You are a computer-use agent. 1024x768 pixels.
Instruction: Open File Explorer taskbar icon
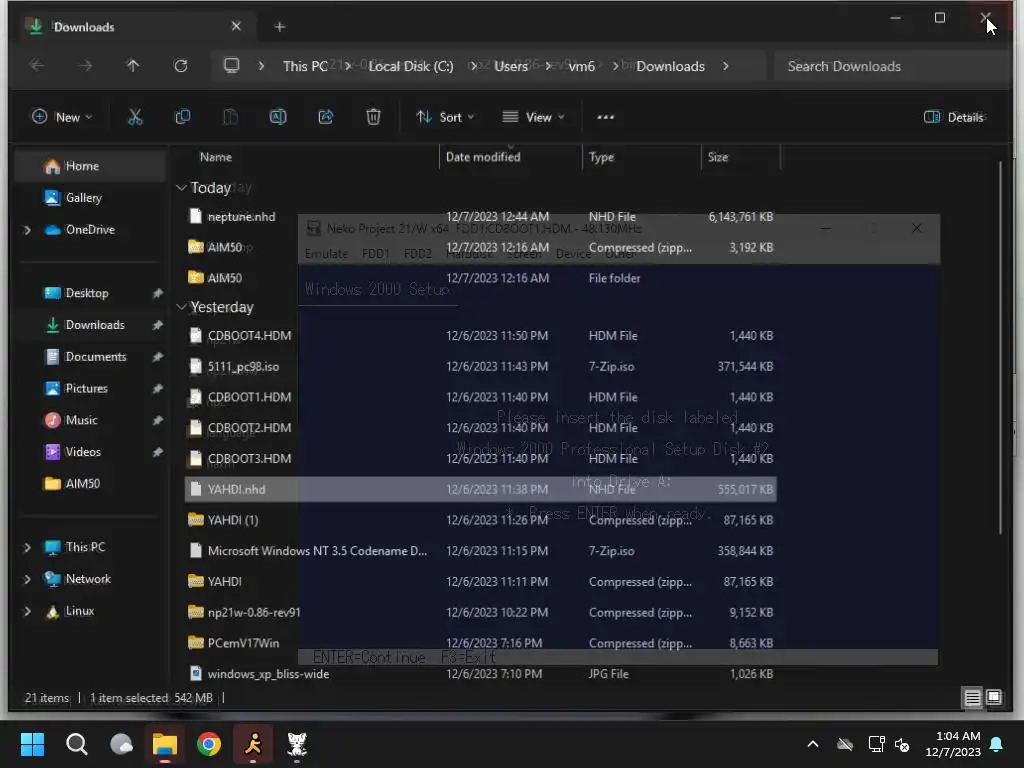pyautogui.click(x=165, y=744)
